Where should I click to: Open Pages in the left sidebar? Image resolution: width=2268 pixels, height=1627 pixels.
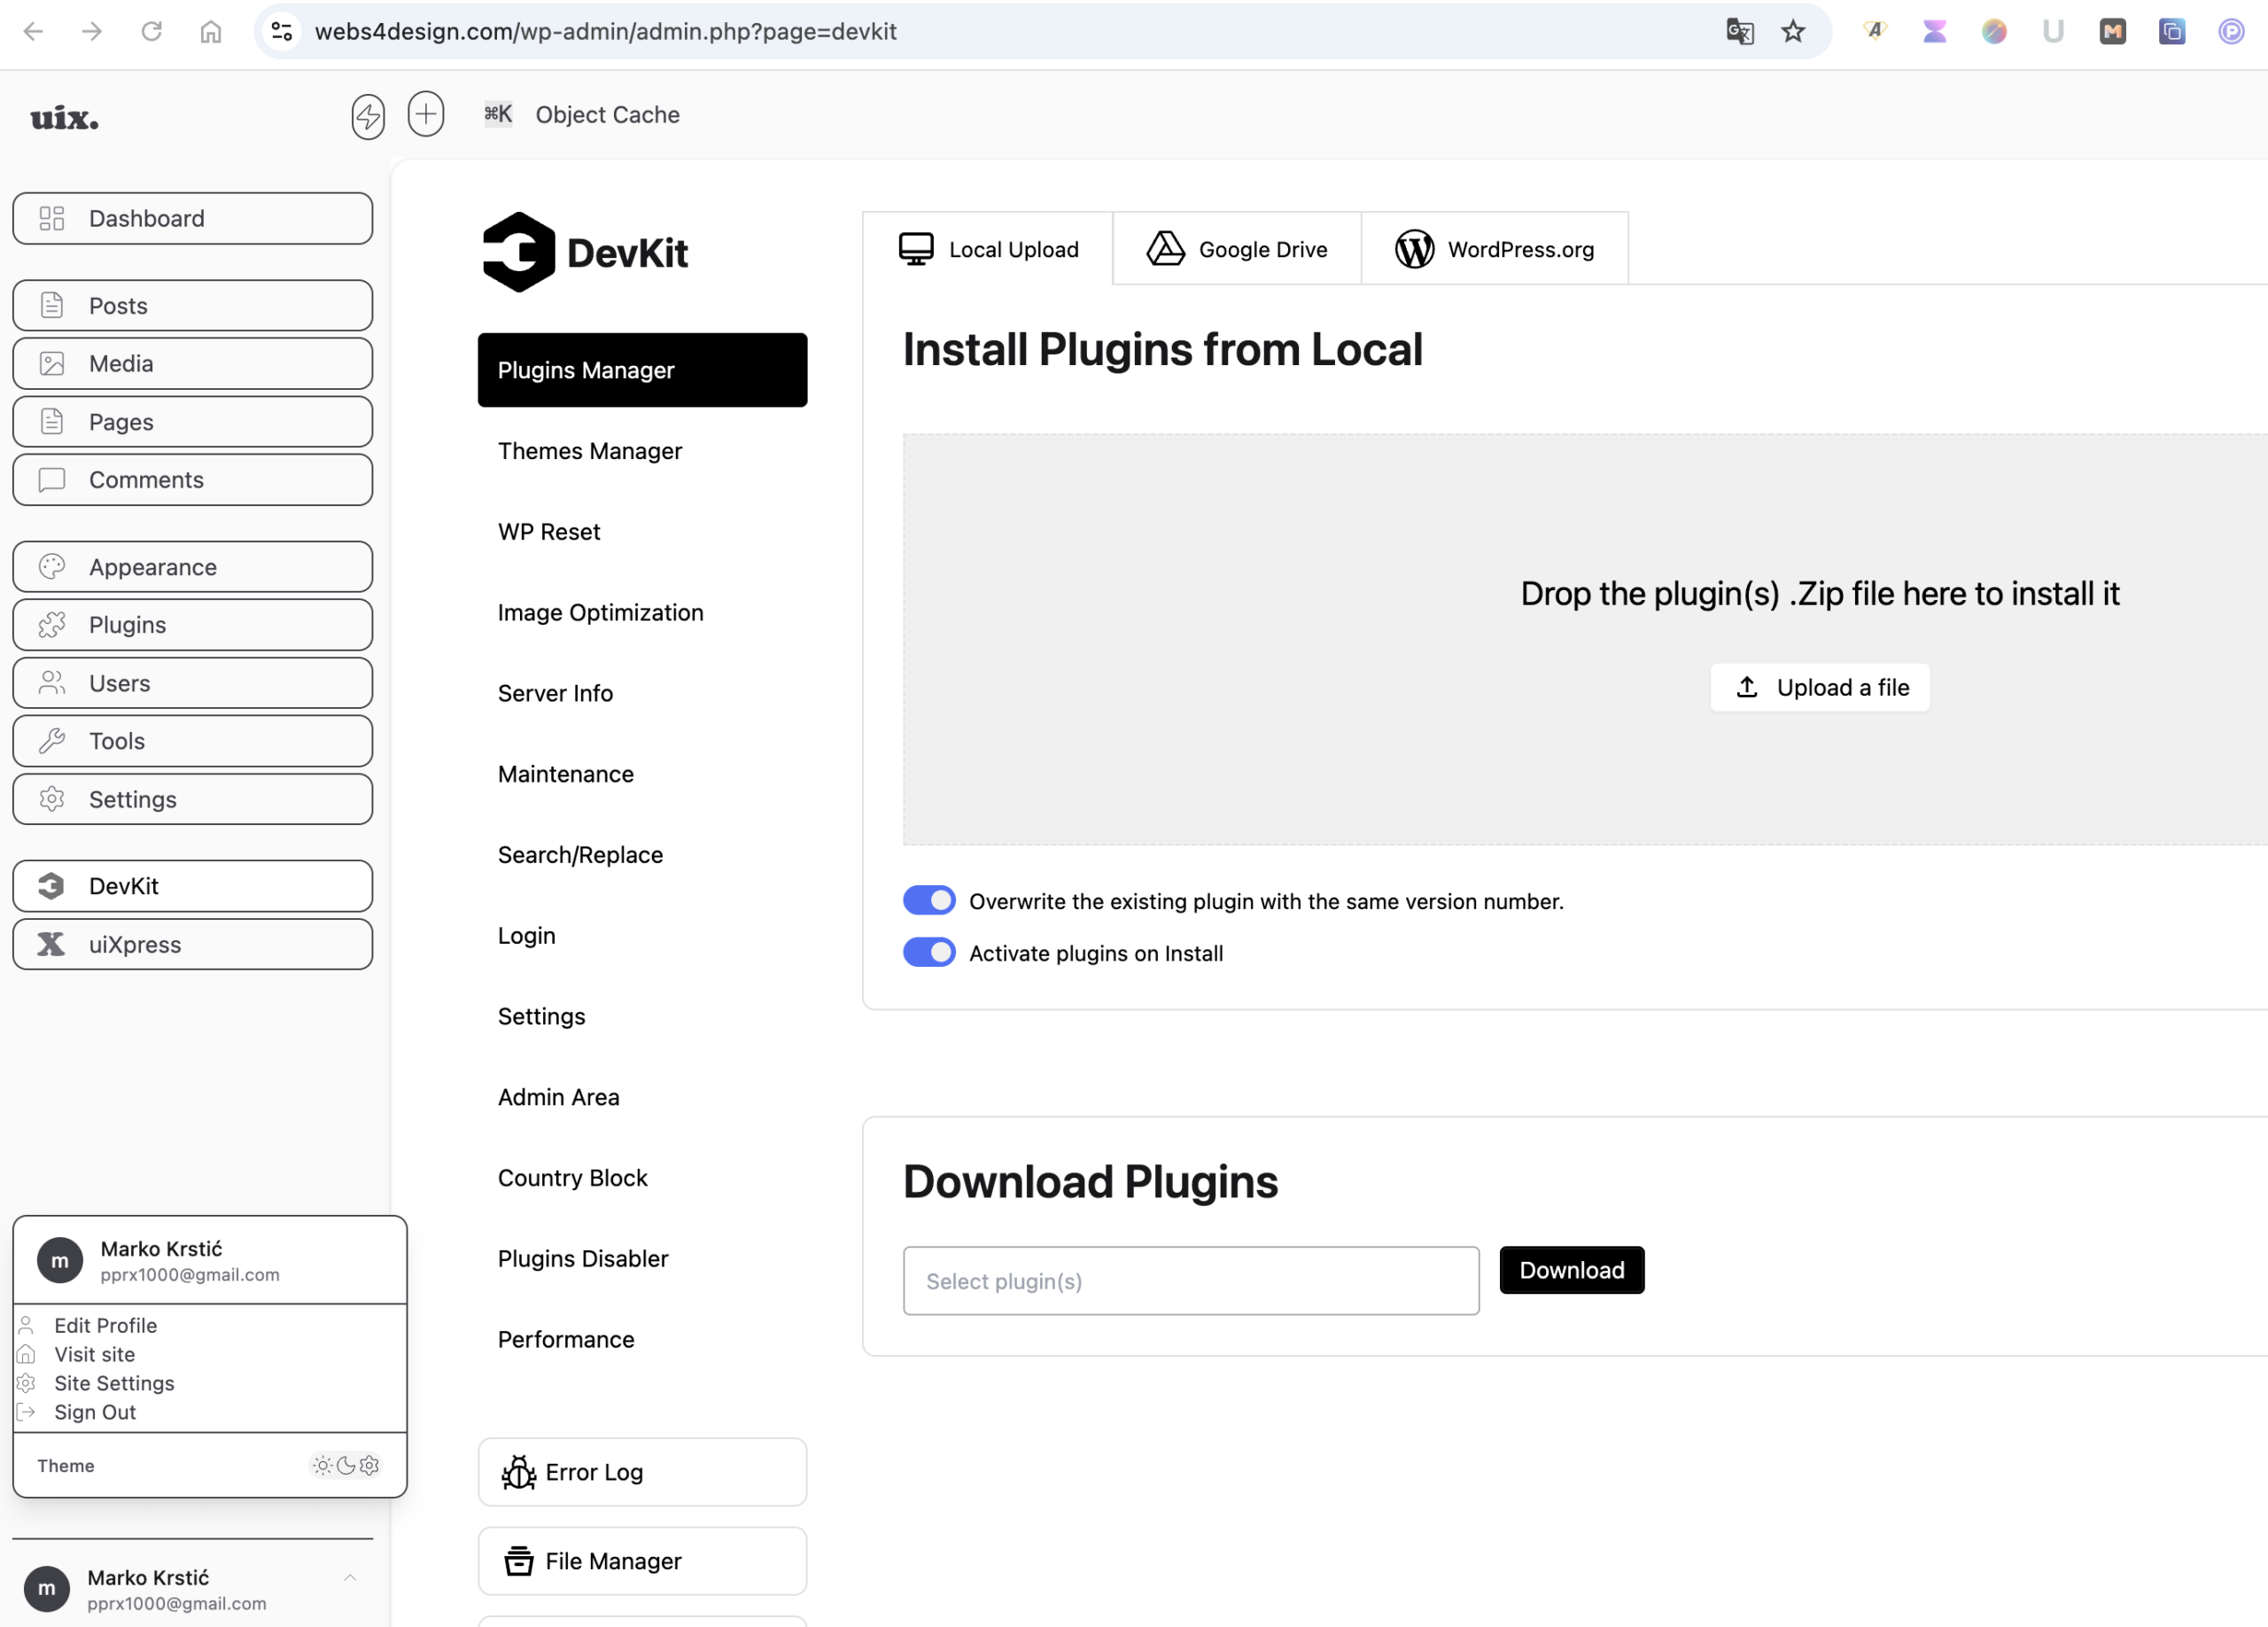click(x=193, y=422)
